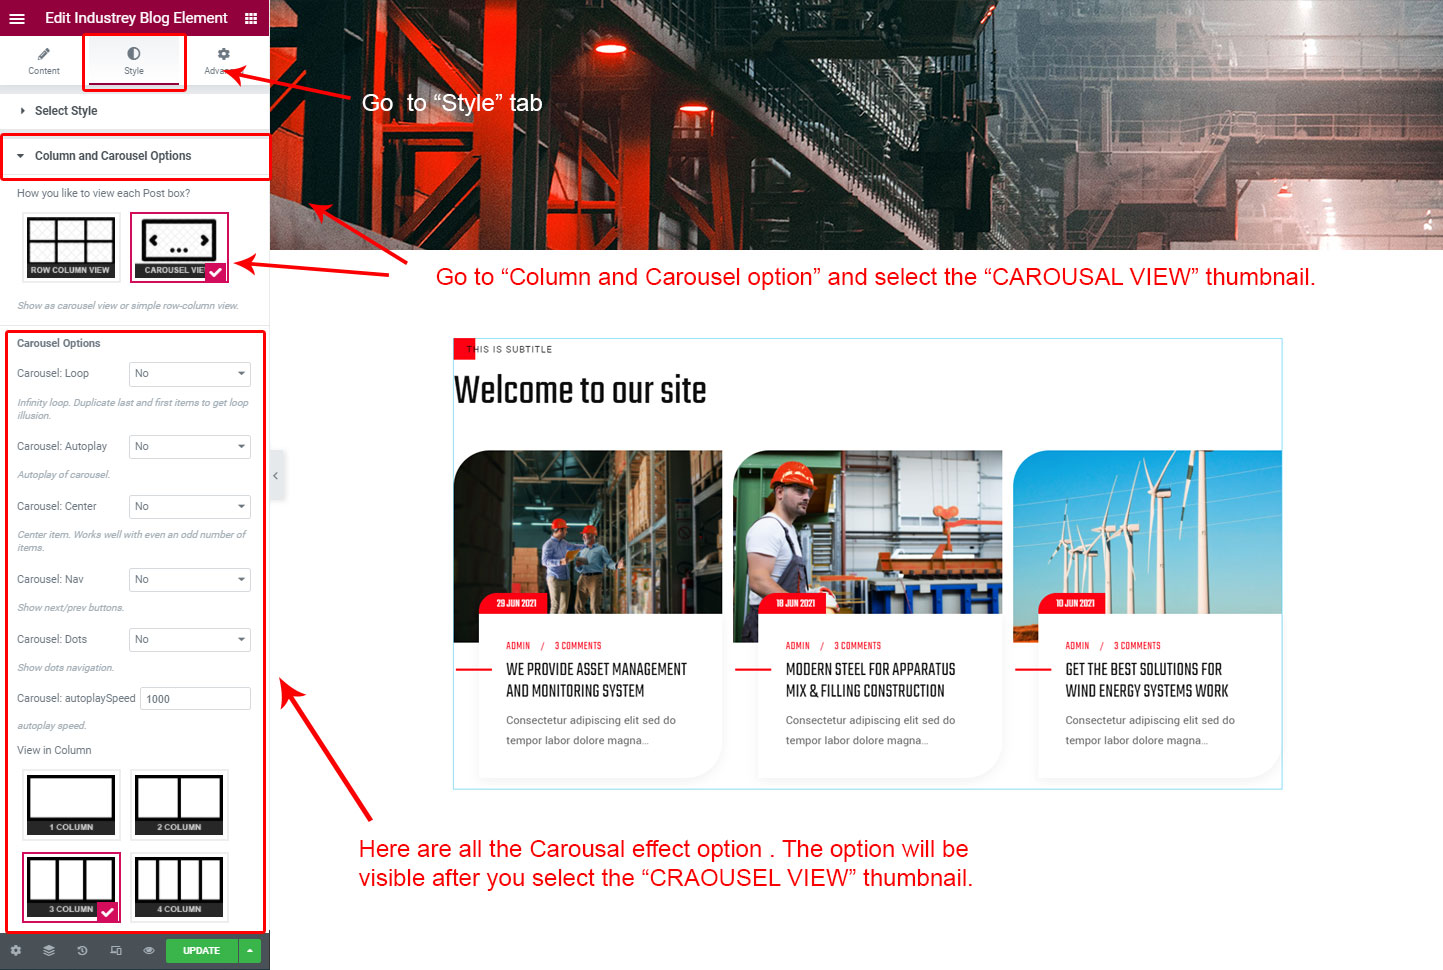Click the preview changes eye icon
Image resolution: width=1443 pixels, height=970 pixels.
[149, 951]
